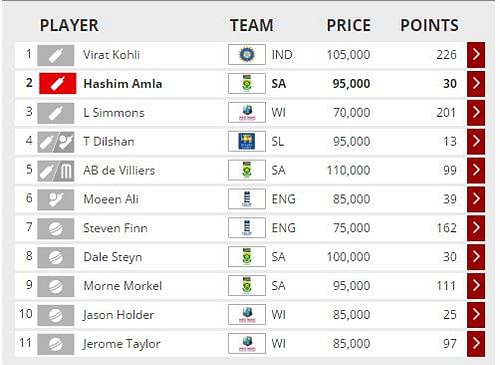Open Jerome Taylor details via red arrow

pyautogui.click(x=476, y=343)
